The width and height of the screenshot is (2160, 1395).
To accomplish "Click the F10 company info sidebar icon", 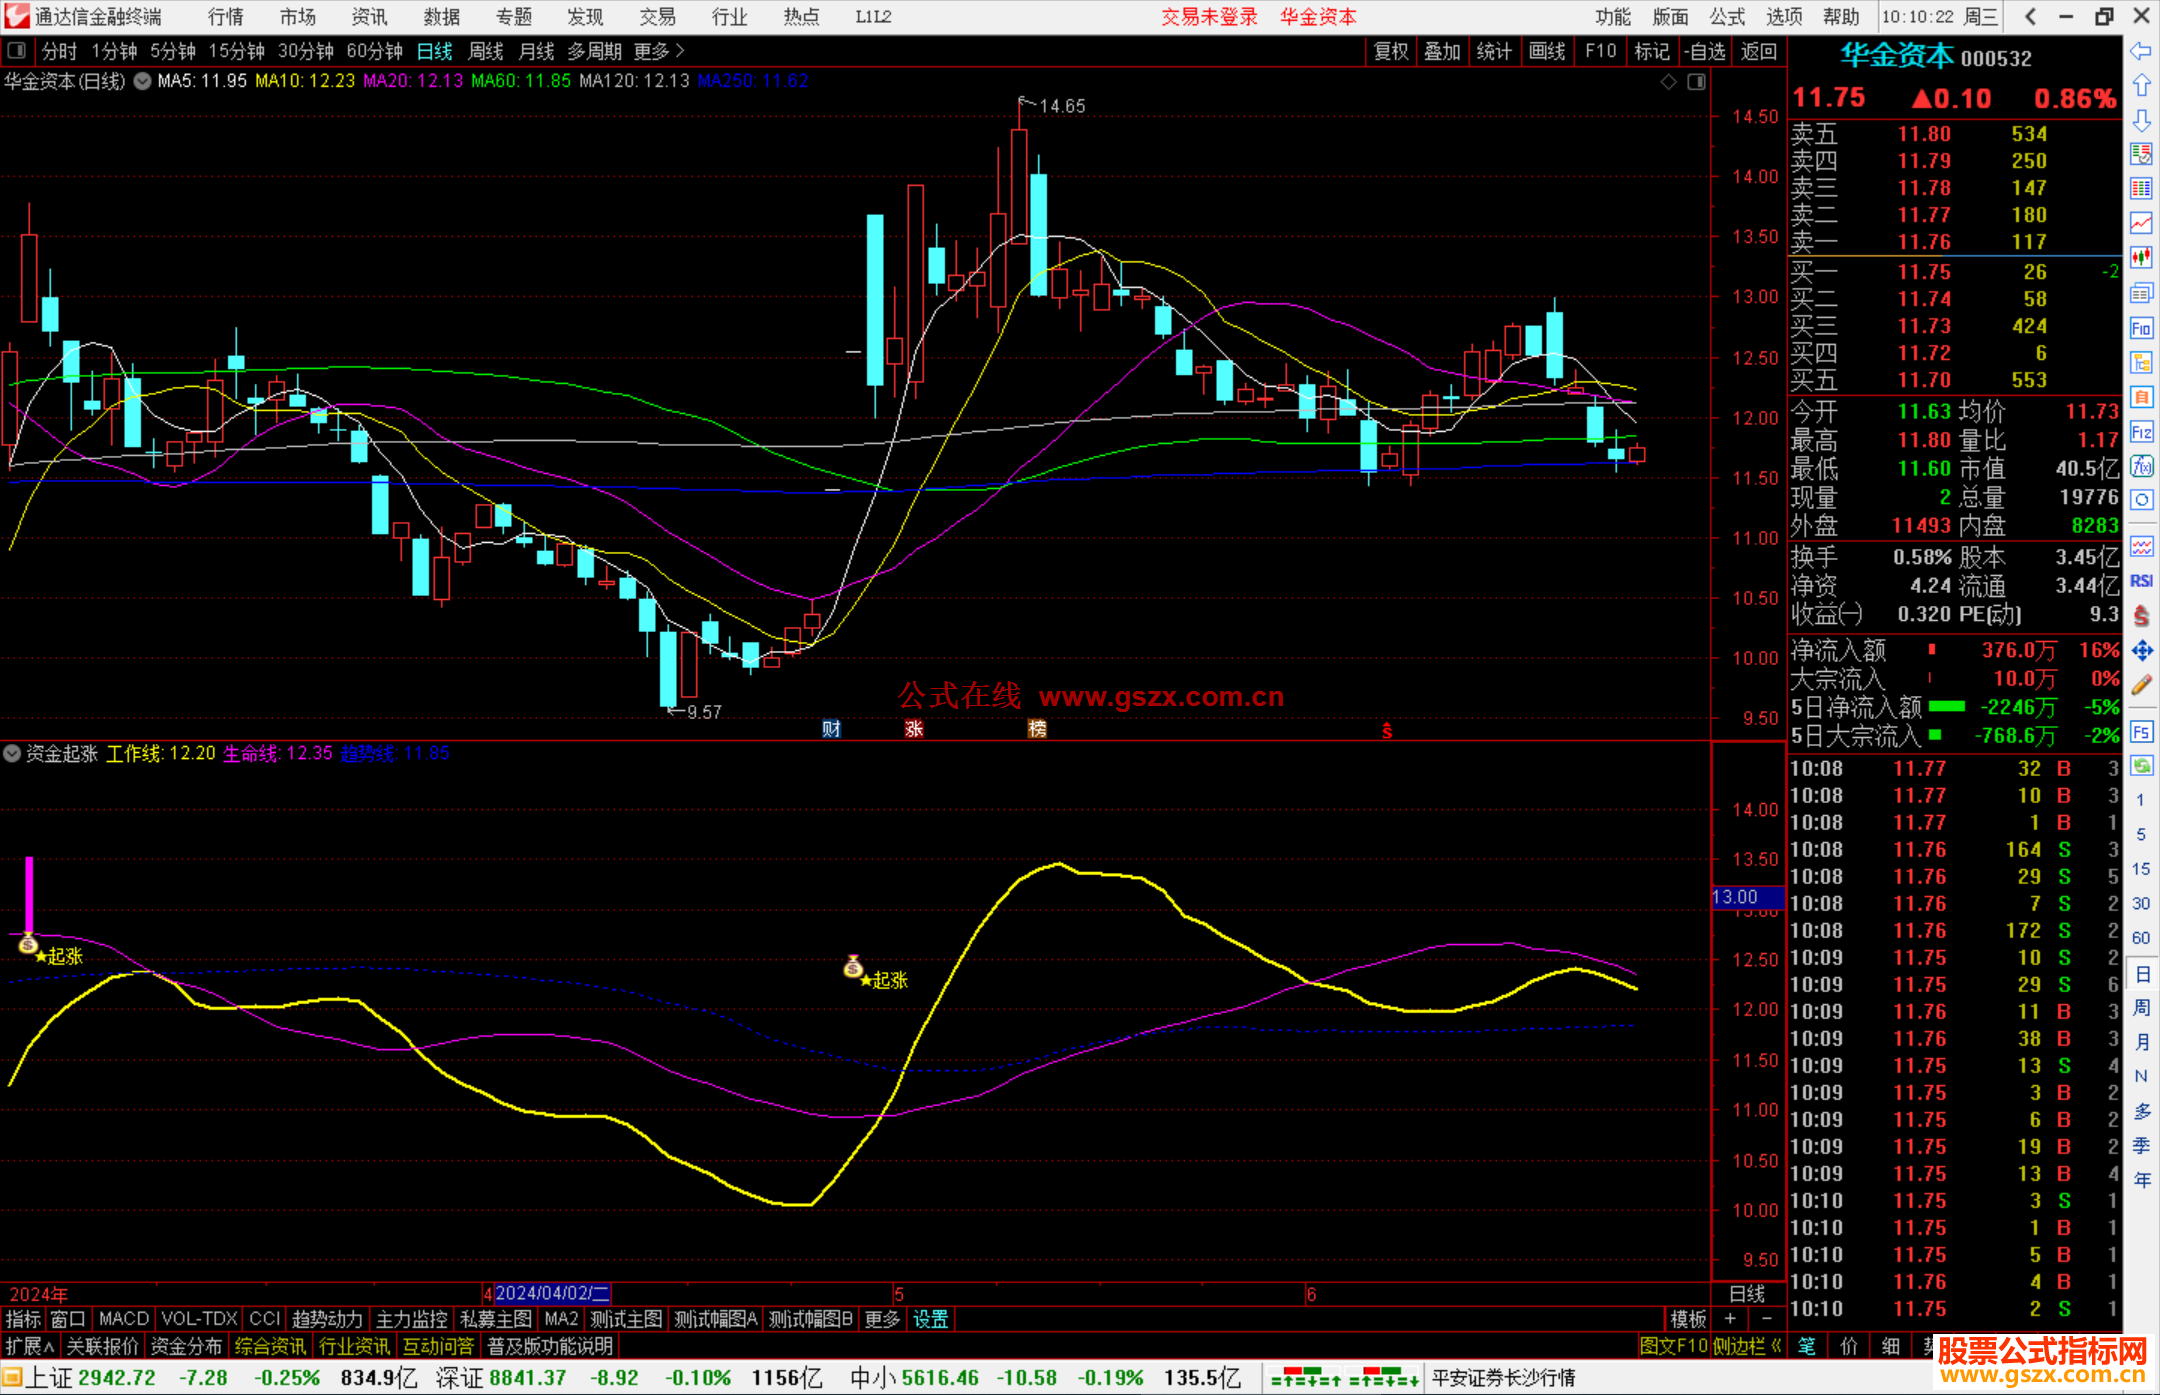I will point(2141,328).
